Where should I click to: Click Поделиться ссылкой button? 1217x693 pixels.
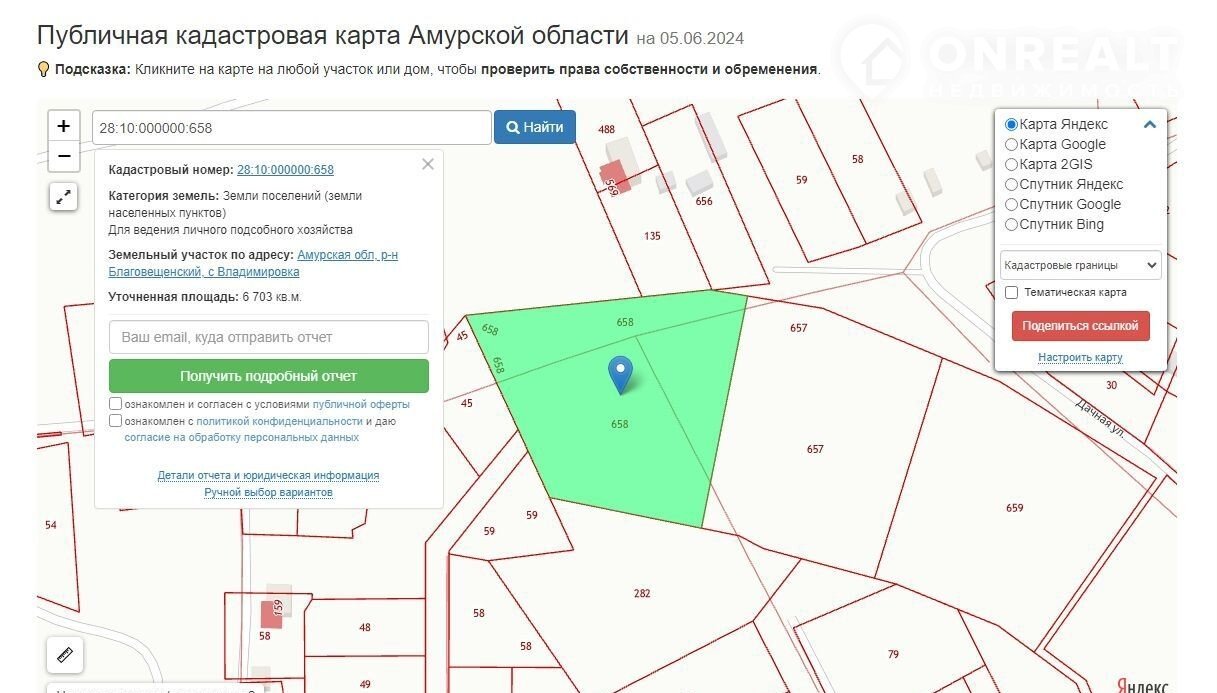coord(1080,326)
